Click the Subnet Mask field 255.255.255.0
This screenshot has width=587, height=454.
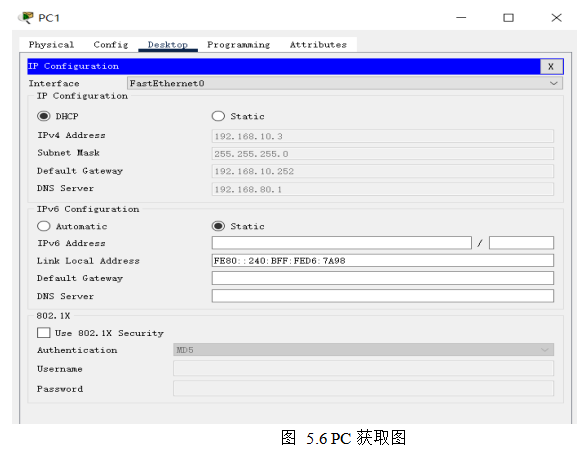click(383, 153)
